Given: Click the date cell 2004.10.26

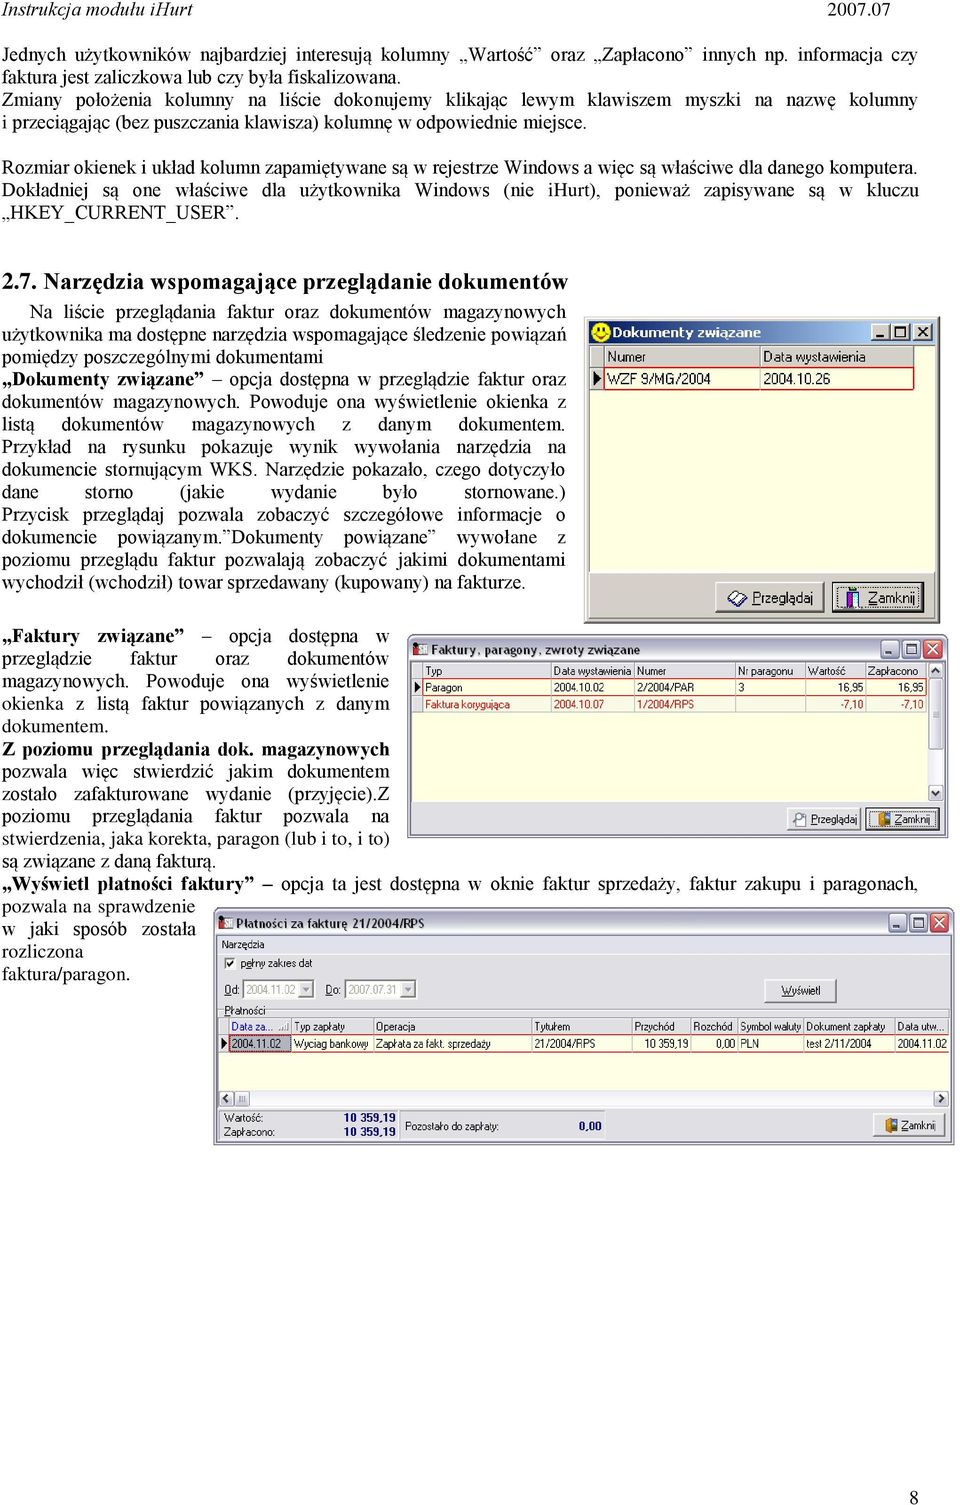Looking at the screenshot, I should [837, 379].
